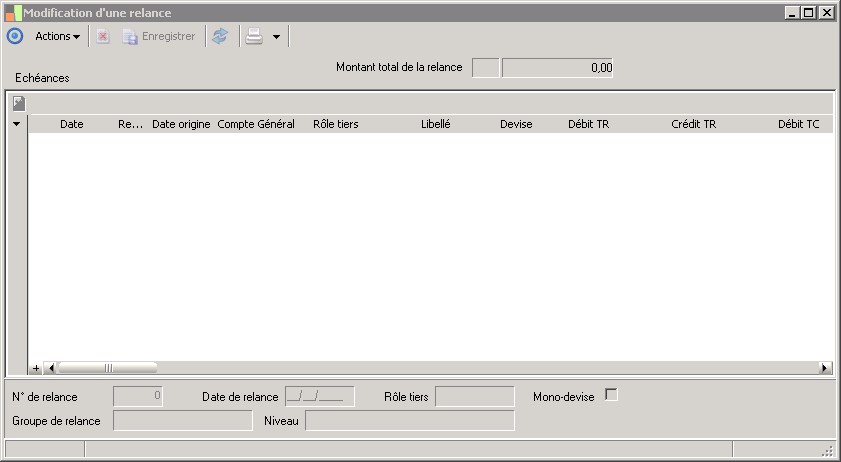841x462 pixels.
Task: Click Crédit TR column header
Action: 694,124
